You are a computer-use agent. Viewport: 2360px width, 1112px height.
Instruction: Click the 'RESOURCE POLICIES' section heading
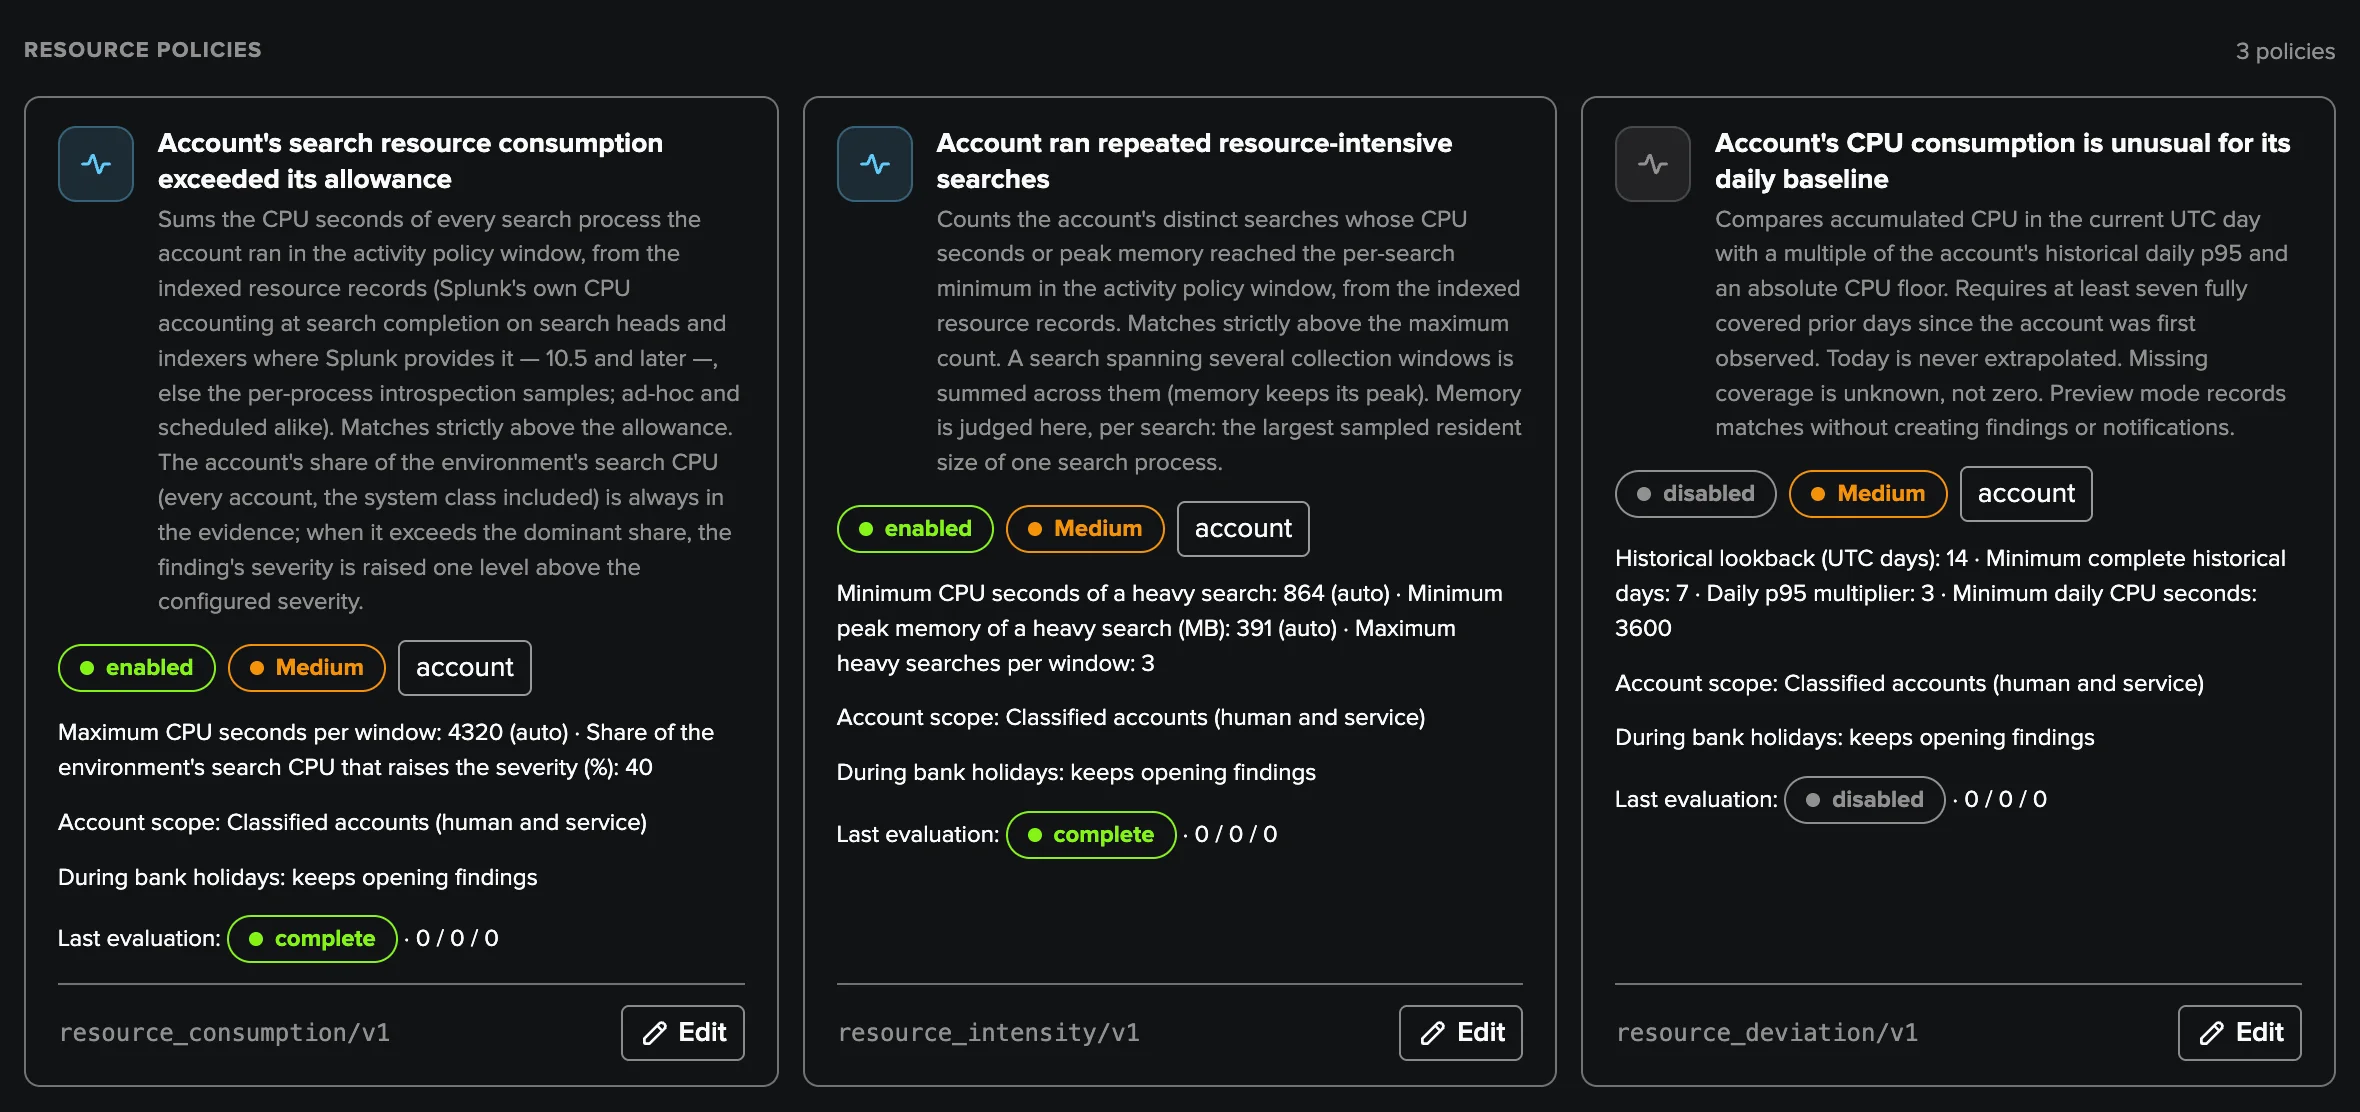point(143,50)
